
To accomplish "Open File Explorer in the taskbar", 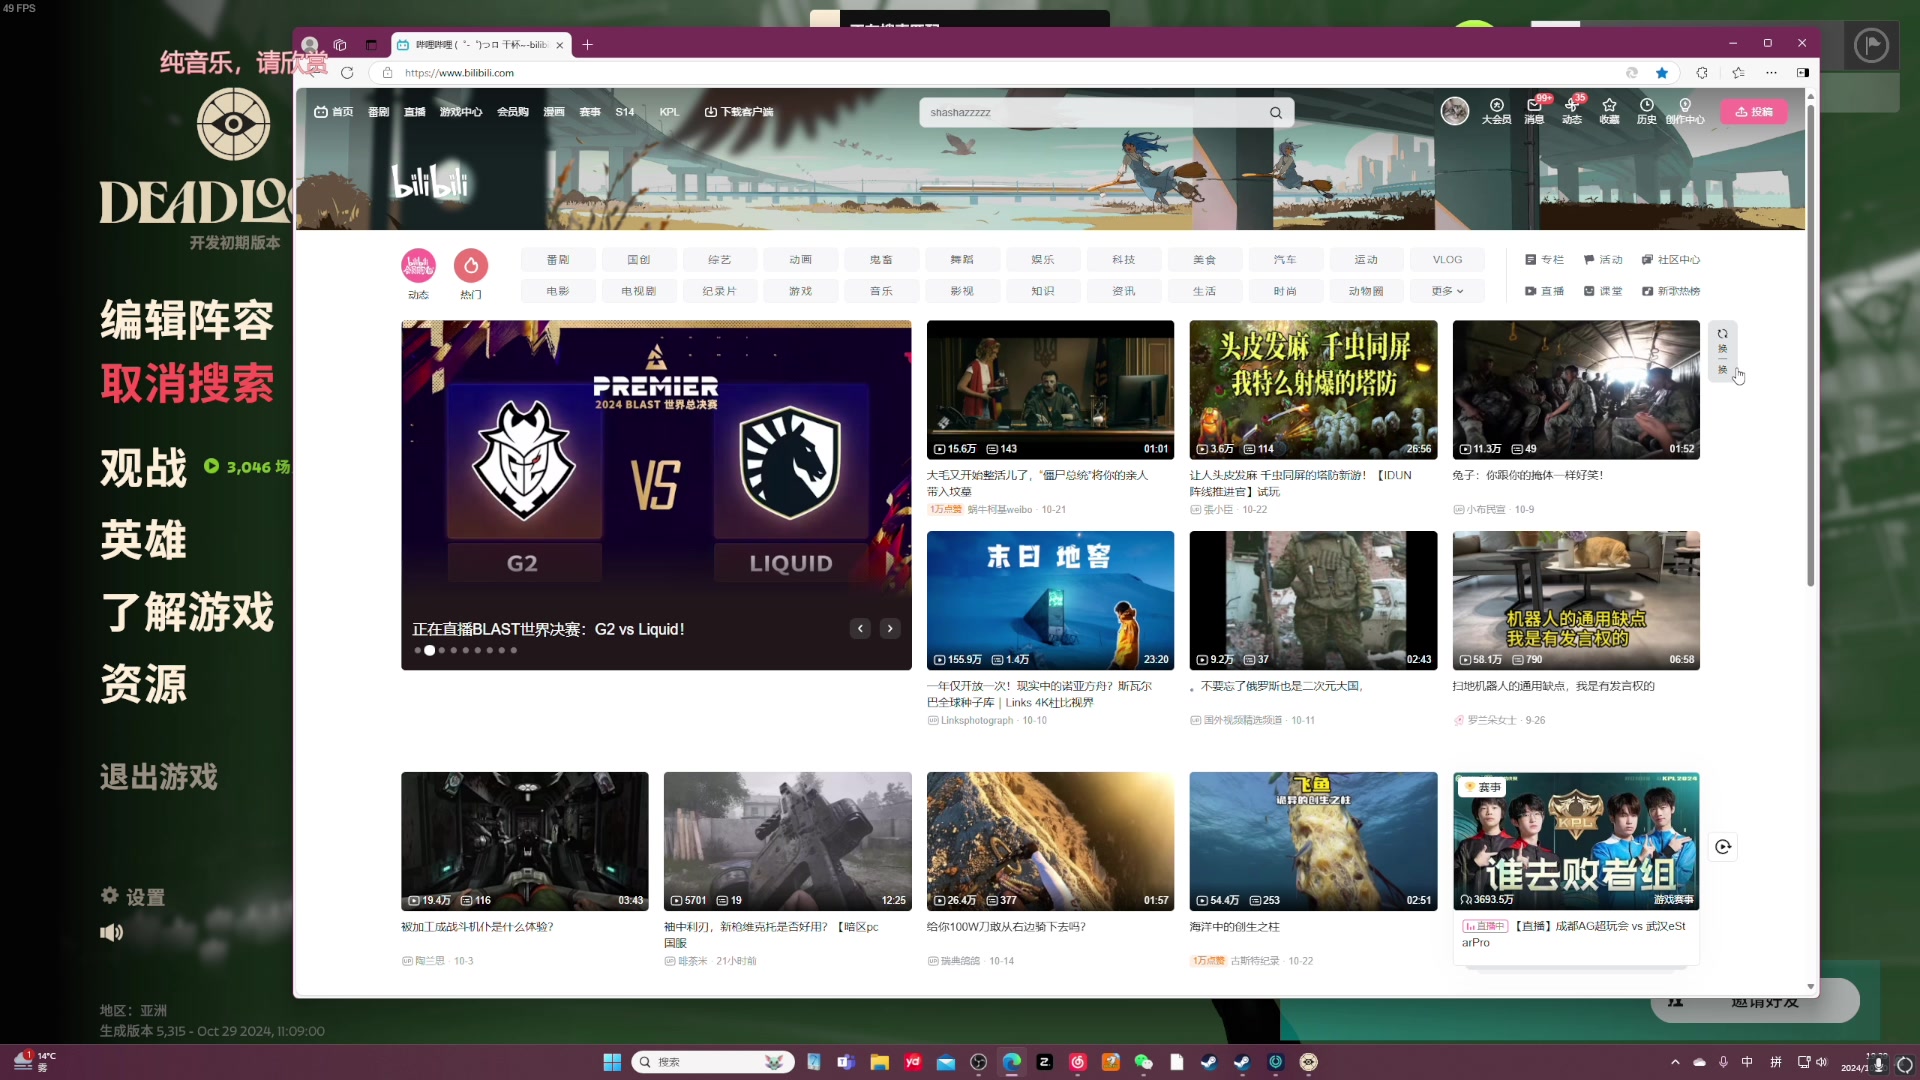I will (879, 1062).
